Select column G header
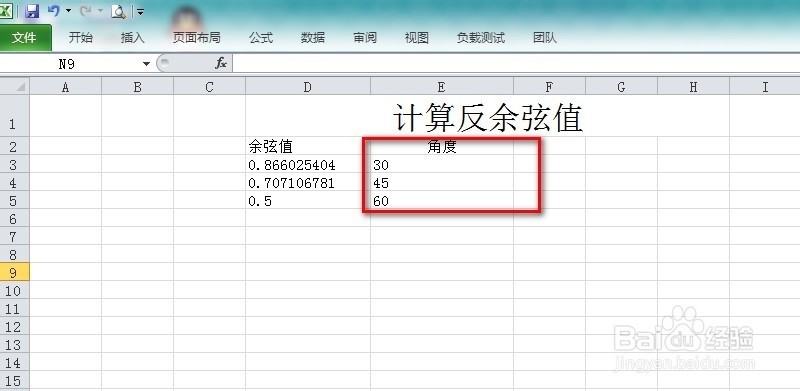Viewport: 800px width, 391px height. 621,87
